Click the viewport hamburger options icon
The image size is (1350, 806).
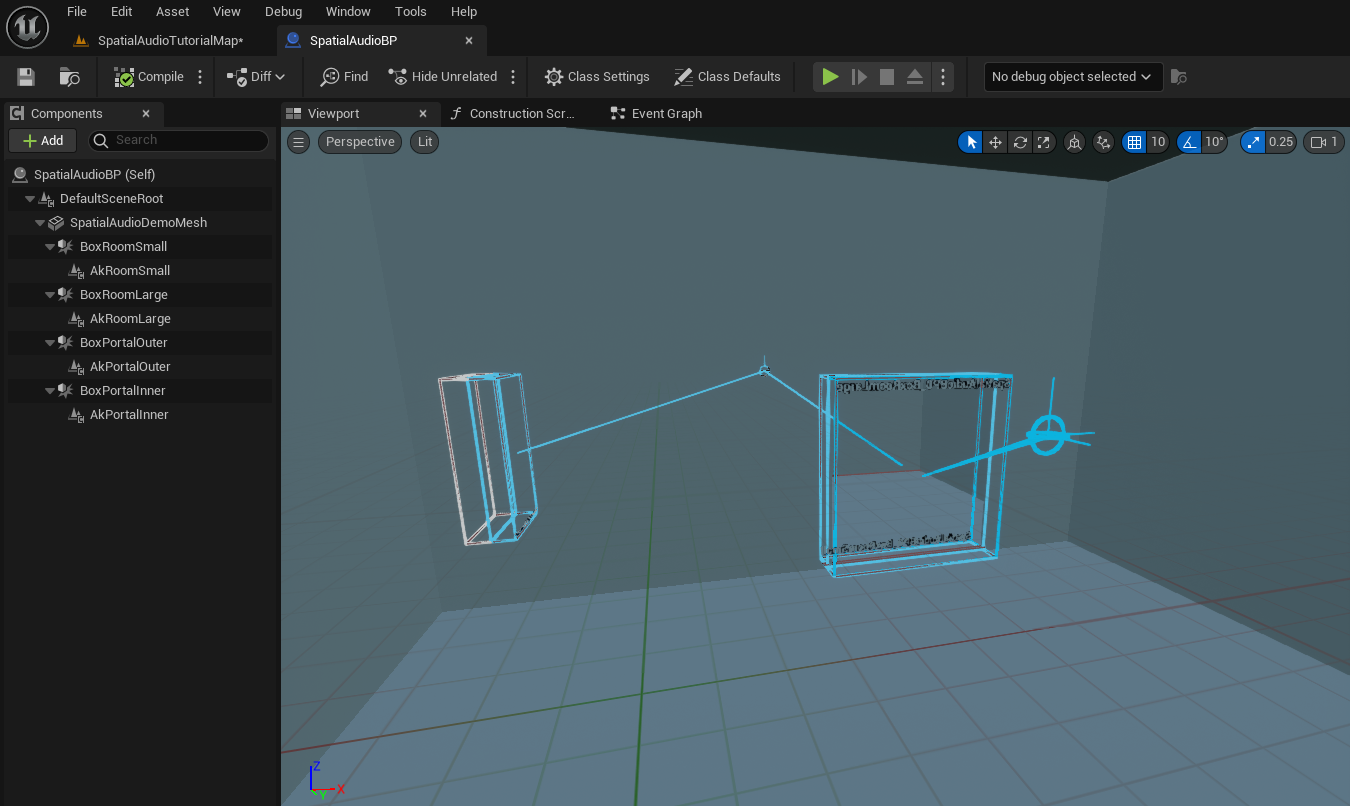tap(298, 142)
